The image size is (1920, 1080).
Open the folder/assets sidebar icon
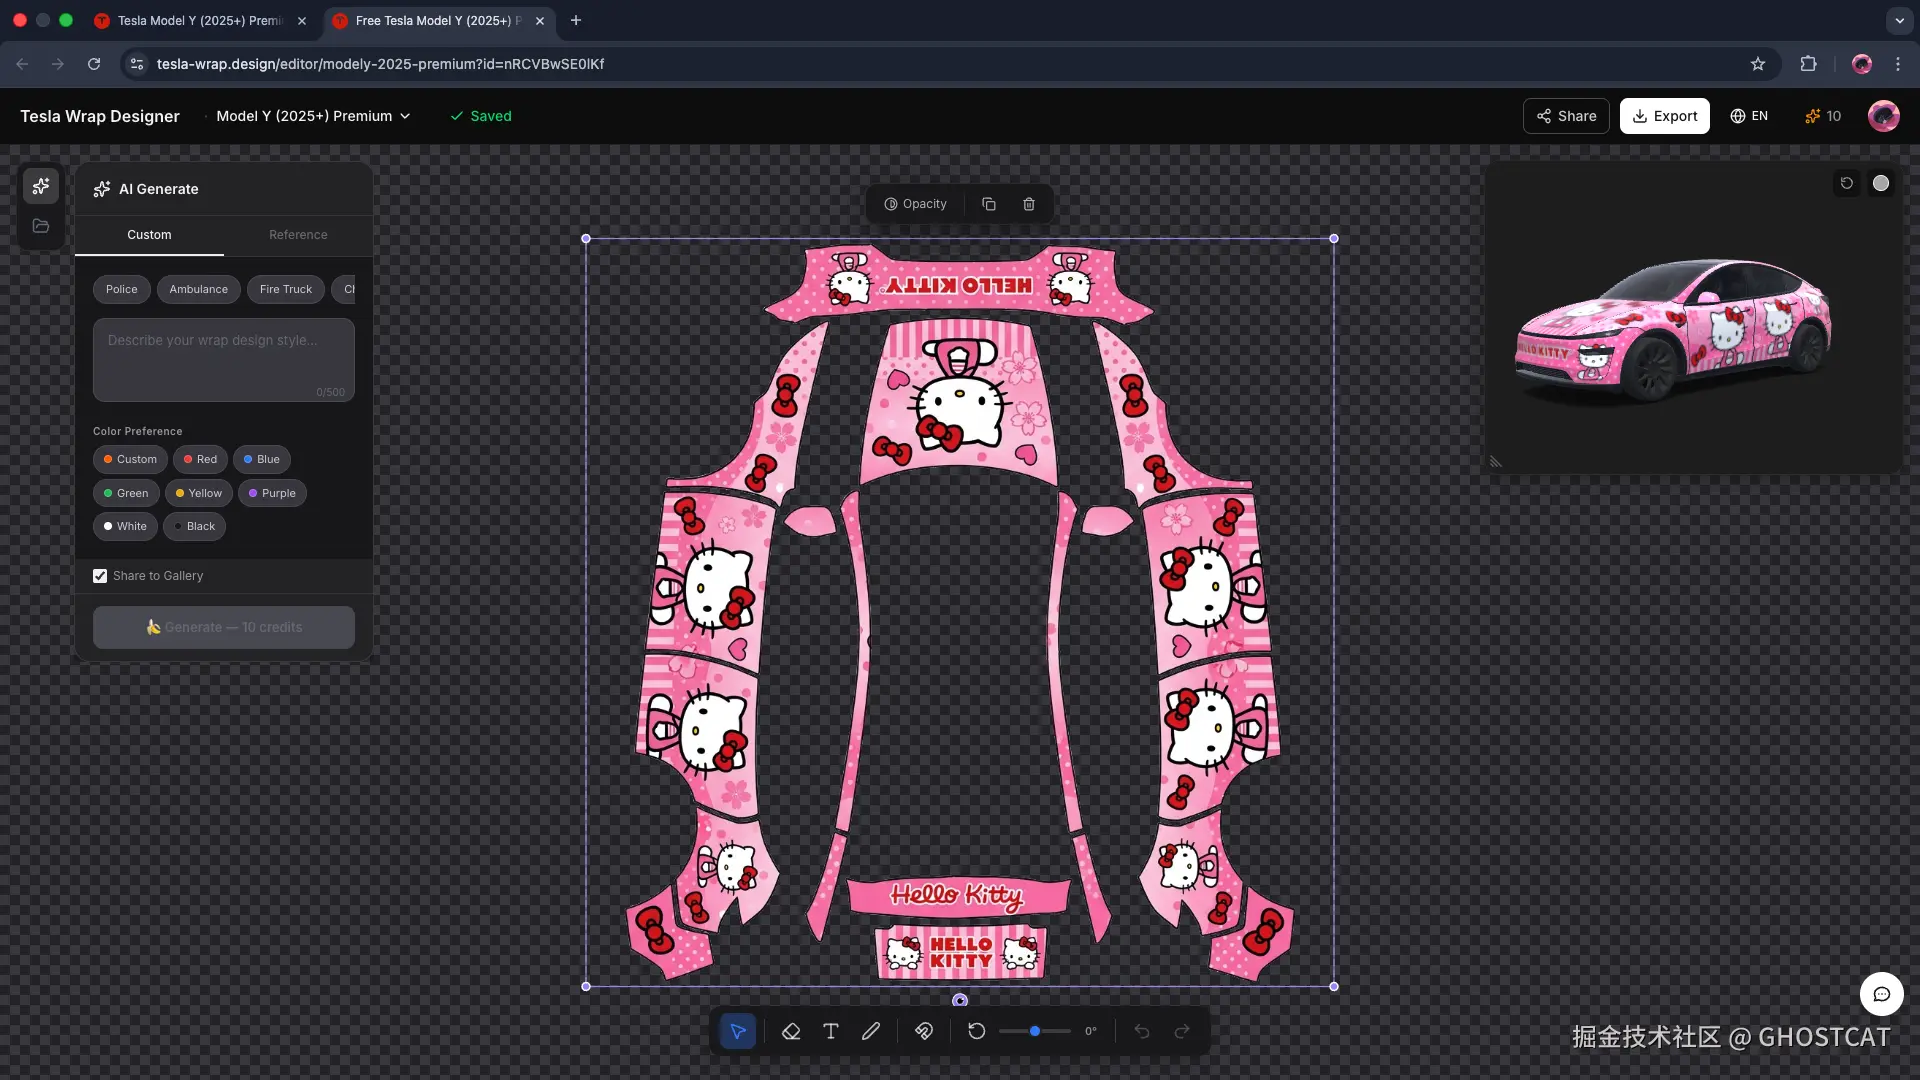(41, 226)
